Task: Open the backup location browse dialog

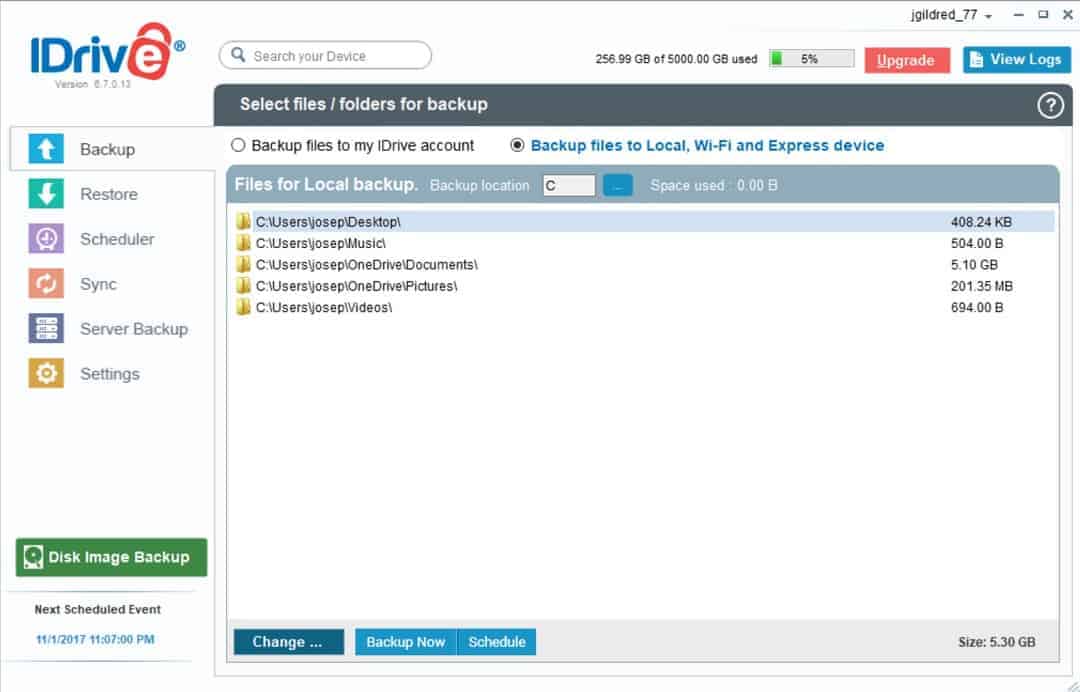Action: [618, 185]
